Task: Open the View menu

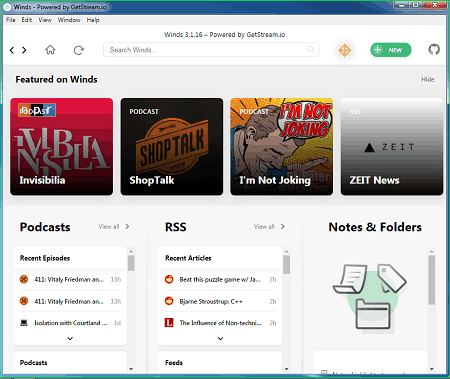Action: (45, 20)
